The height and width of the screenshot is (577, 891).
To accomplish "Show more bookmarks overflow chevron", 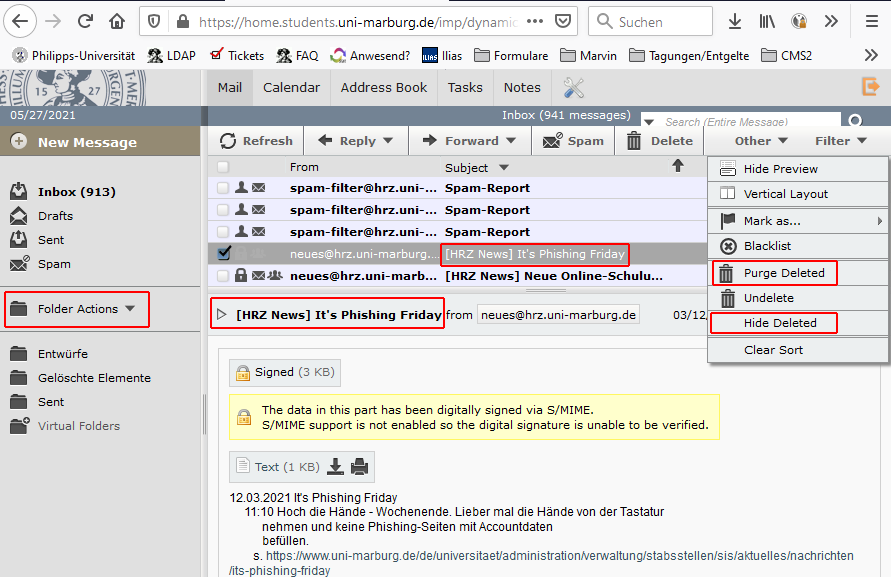I will point(871,55).
